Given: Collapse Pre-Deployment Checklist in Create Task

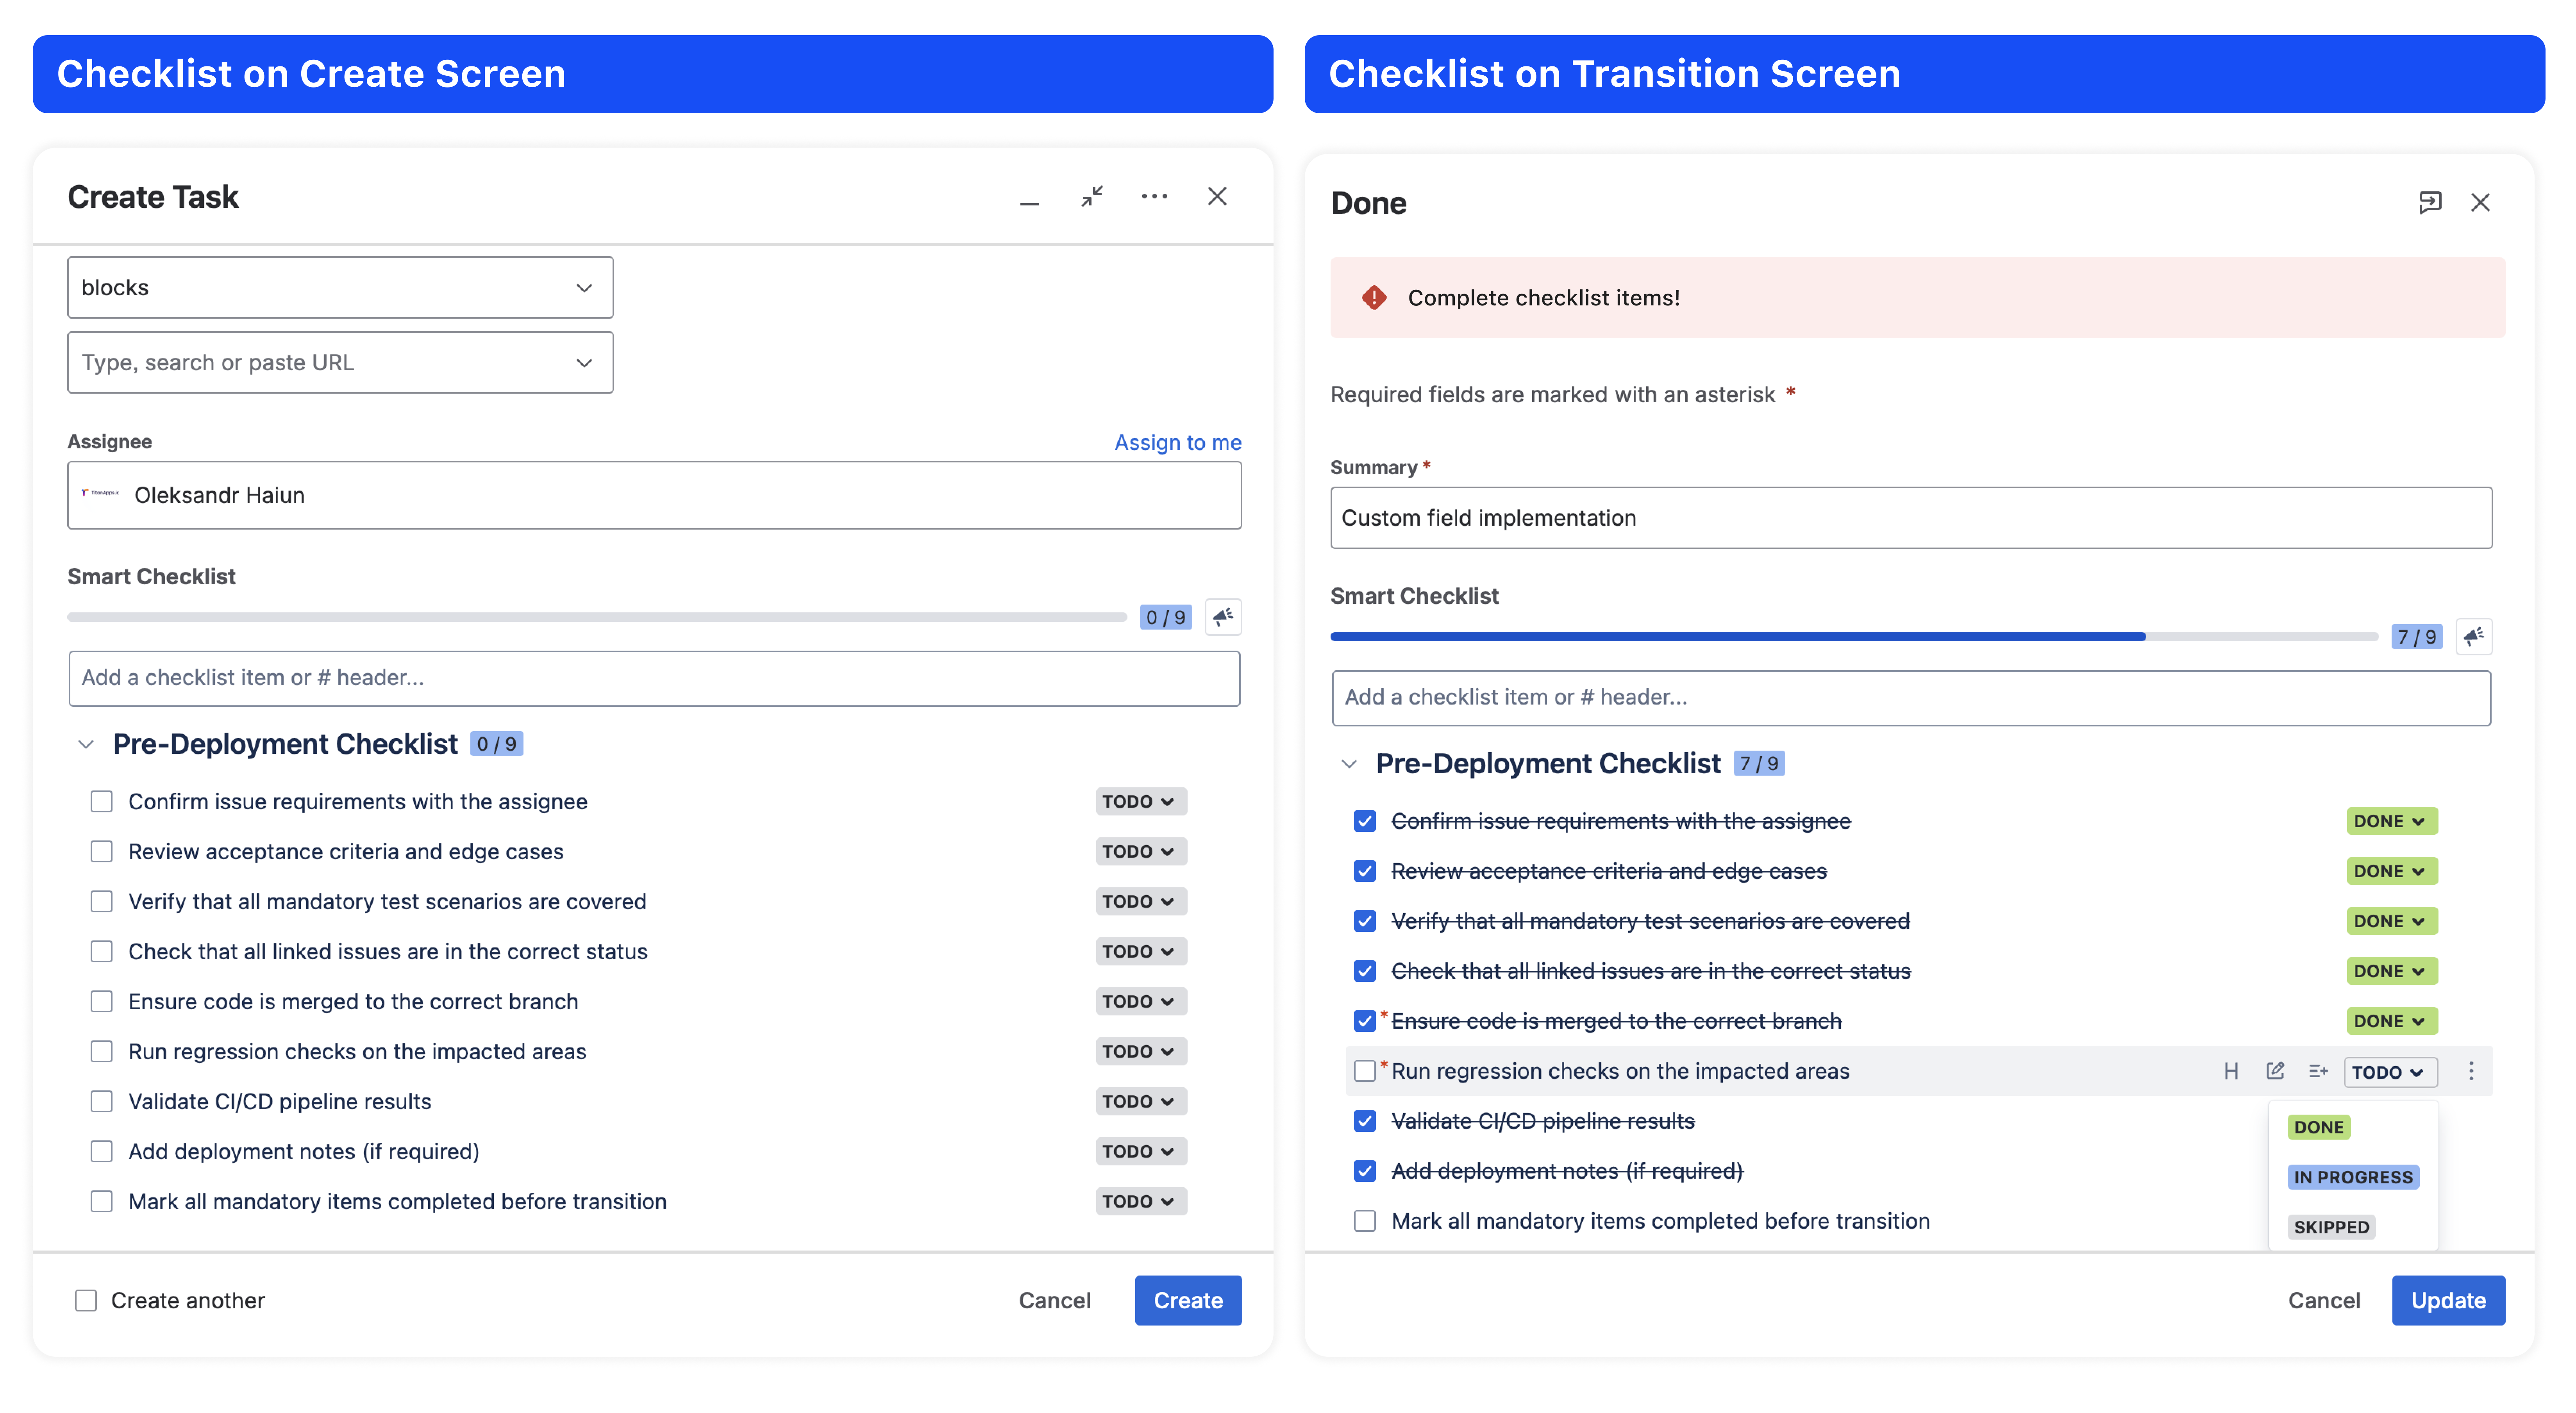Looking at the screenshot, I should tap(86, 744).
